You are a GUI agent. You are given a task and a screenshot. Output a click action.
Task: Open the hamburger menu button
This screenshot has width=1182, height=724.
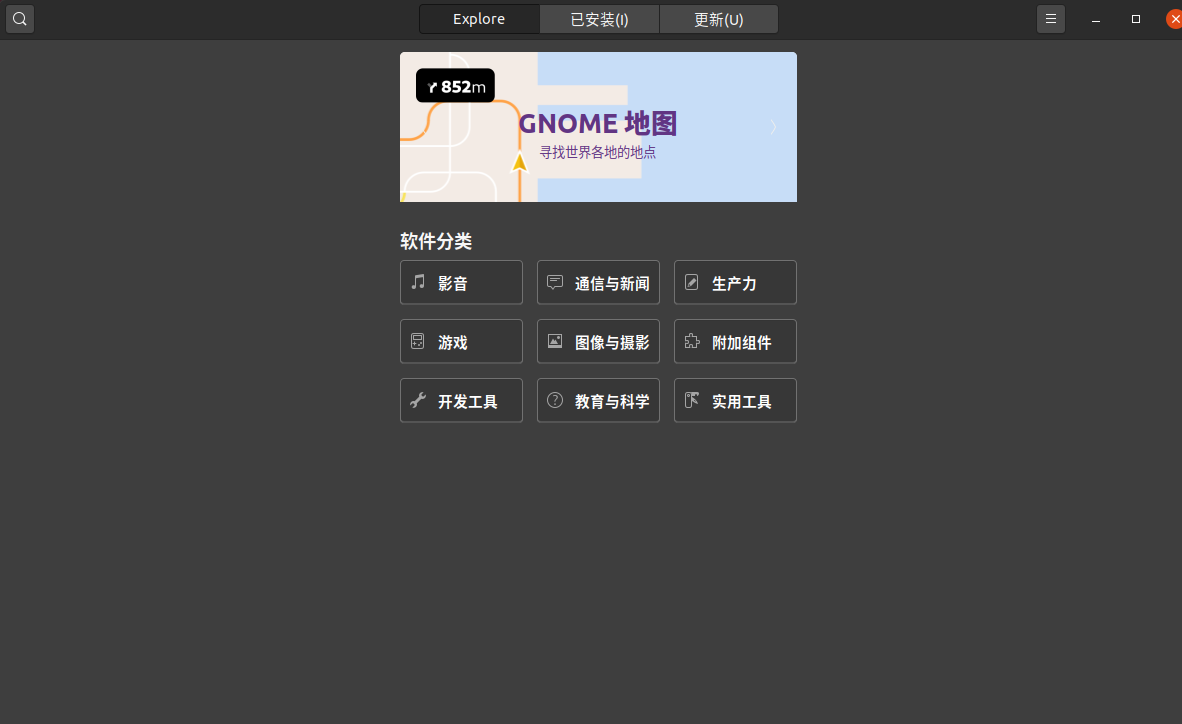click(x=1051, y=19)
